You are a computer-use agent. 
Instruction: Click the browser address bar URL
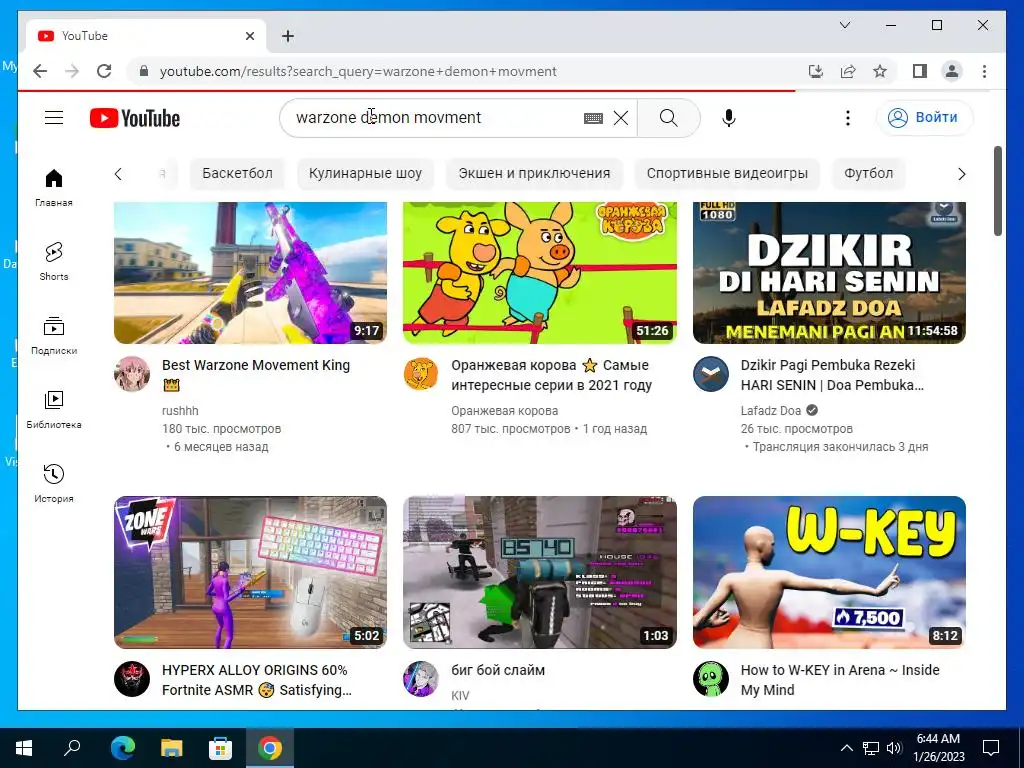[358, 71]
